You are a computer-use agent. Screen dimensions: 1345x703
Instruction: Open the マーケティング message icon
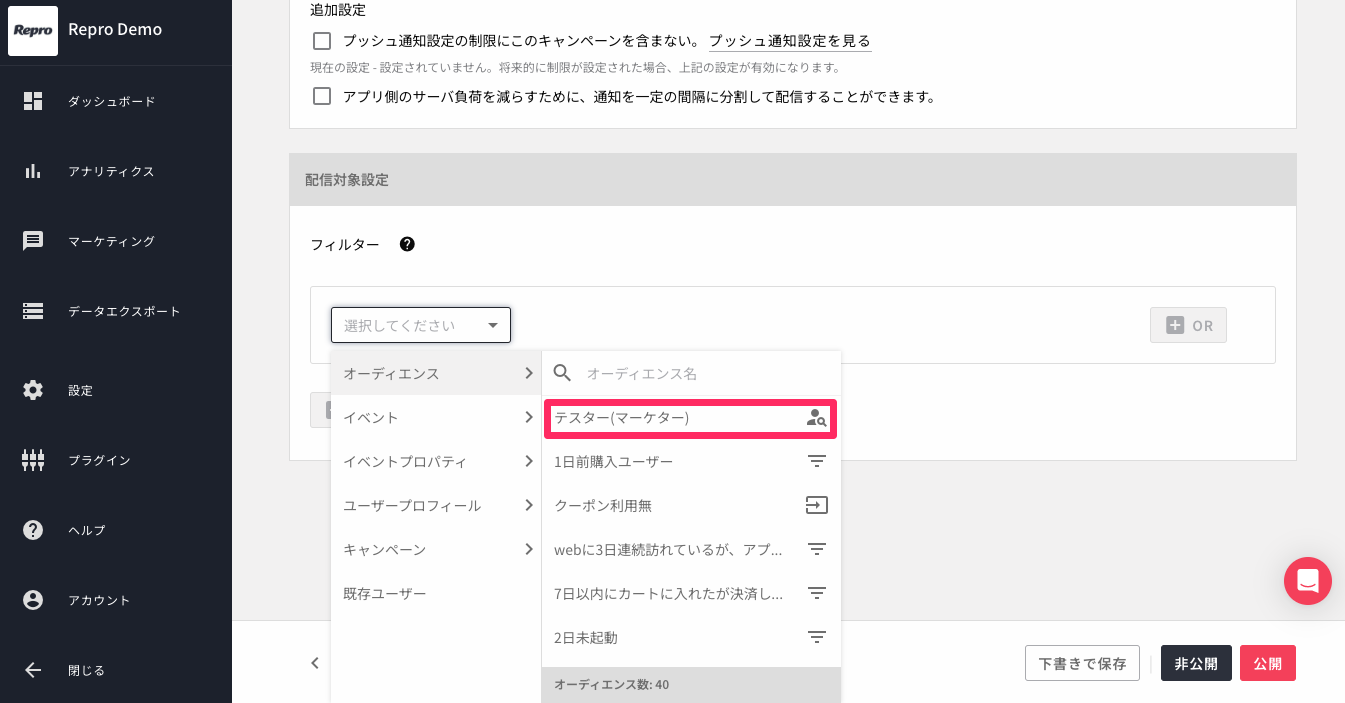(33, 241)
